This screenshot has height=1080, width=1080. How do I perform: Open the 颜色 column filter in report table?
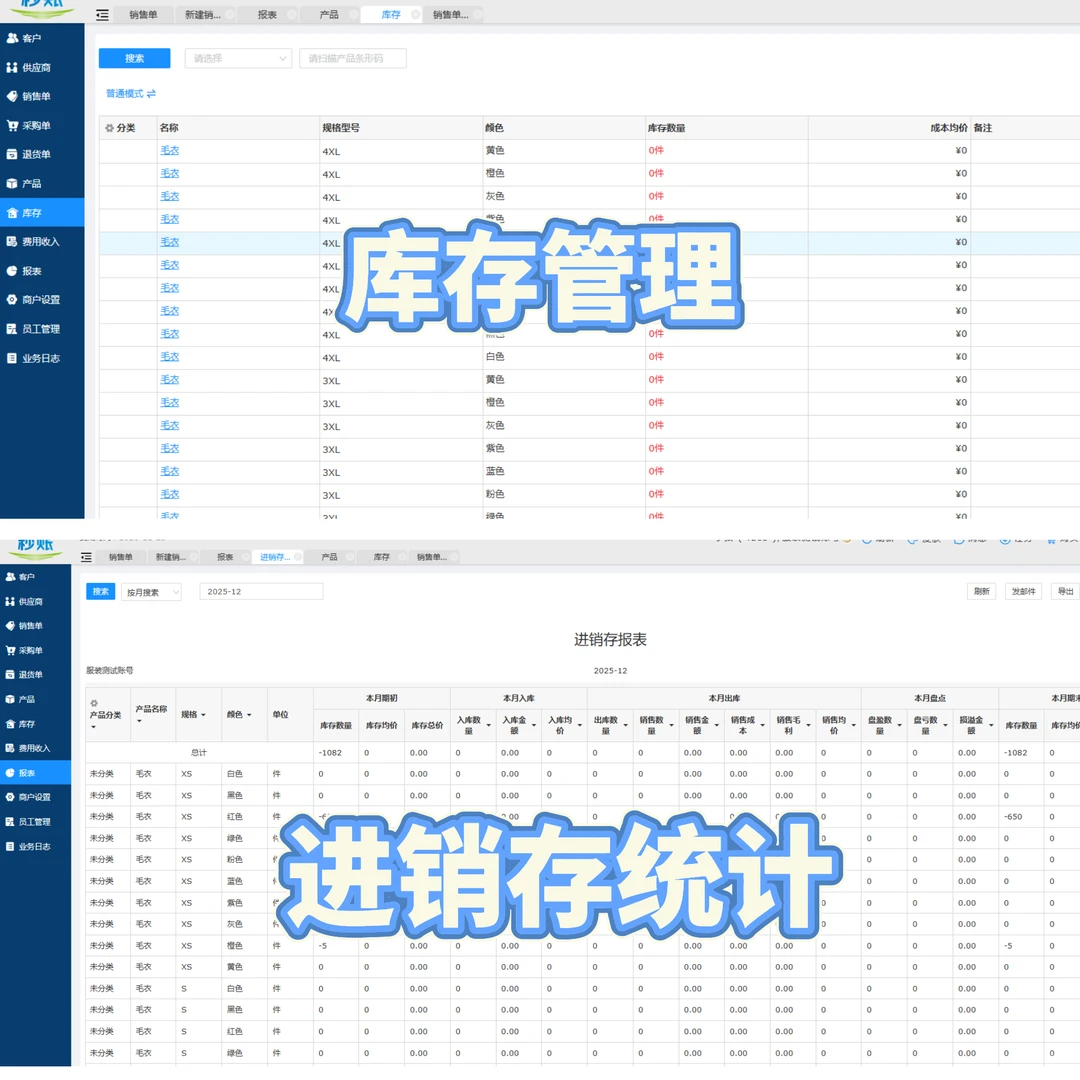(x=249, y=715)
